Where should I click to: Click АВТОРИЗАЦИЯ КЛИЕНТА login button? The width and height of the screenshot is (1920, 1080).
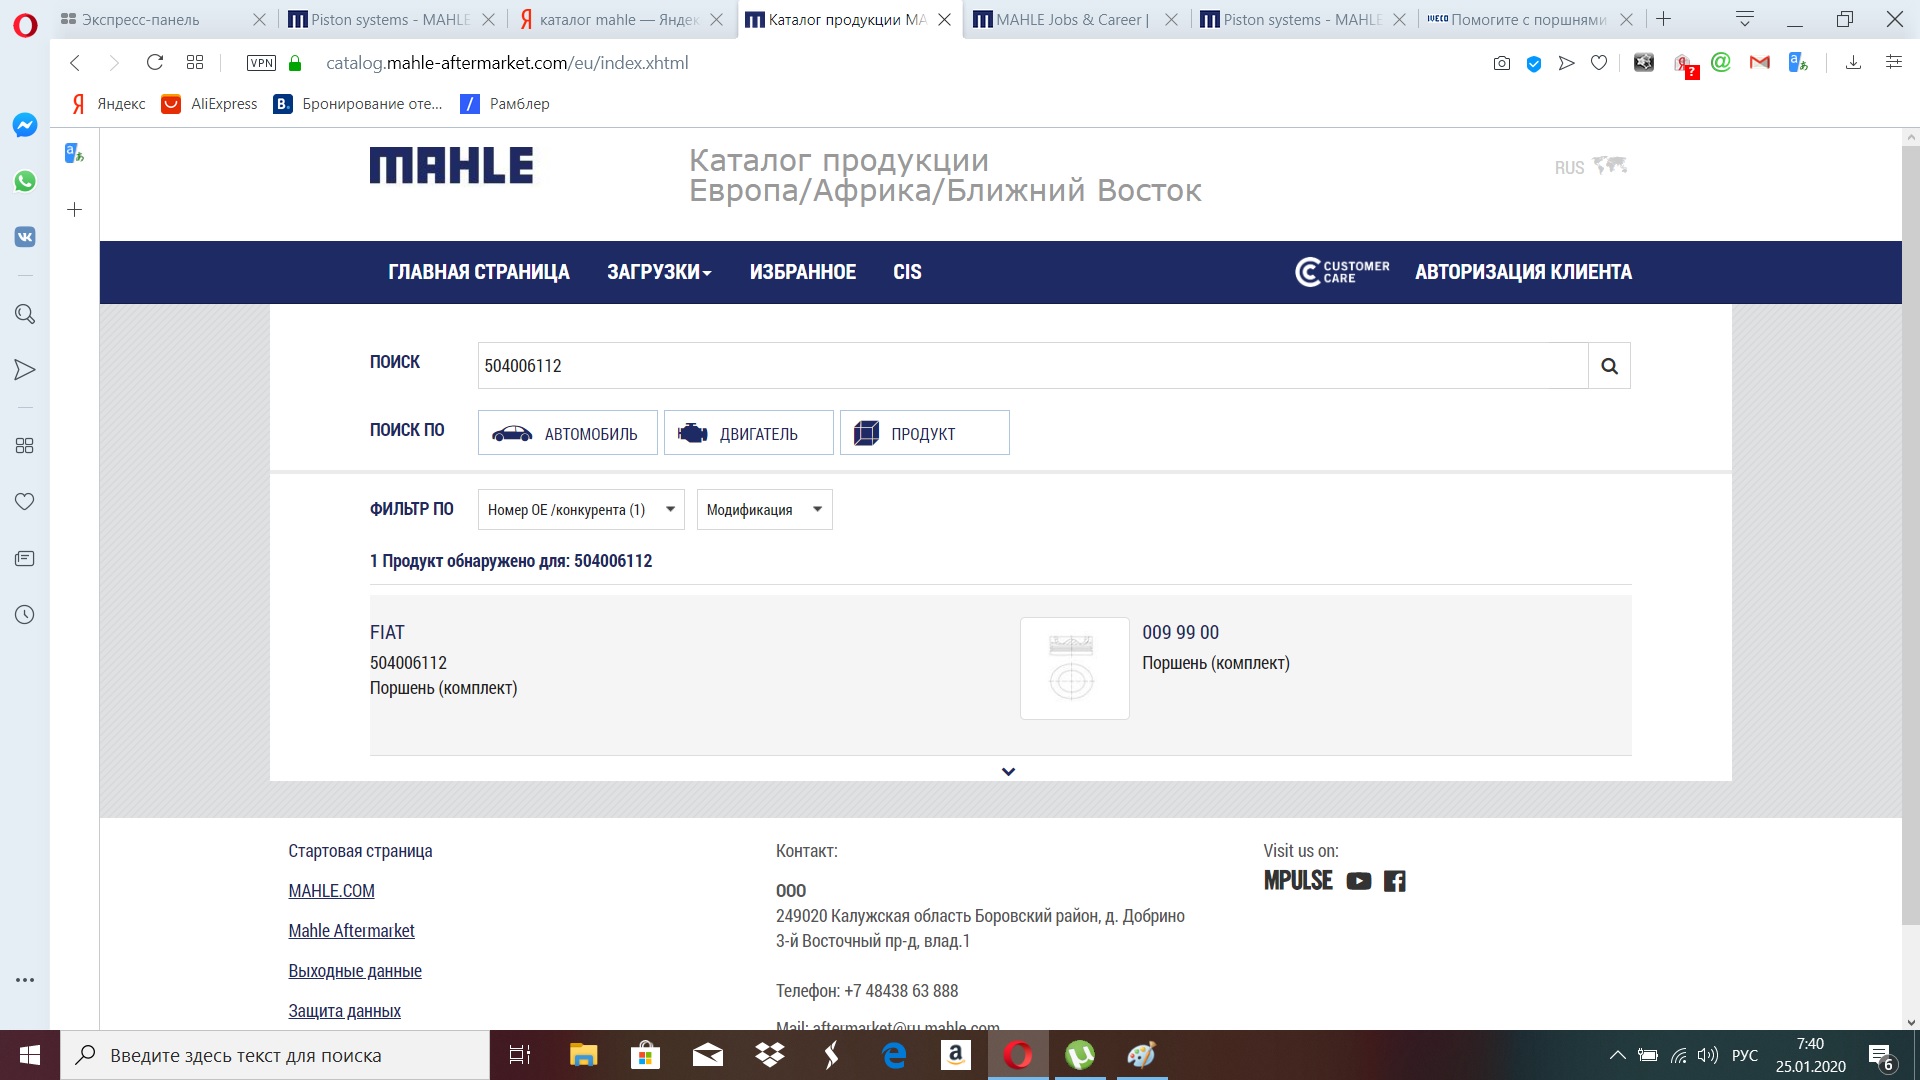[x=1523, y=272]
